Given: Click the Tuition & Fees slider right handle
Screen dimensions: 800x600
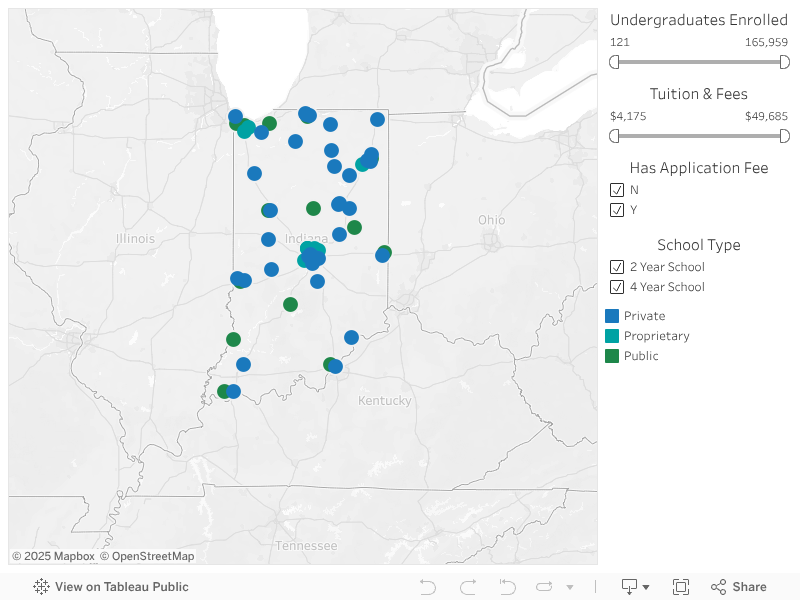Looking at the screenshot, I should point(785,136).
